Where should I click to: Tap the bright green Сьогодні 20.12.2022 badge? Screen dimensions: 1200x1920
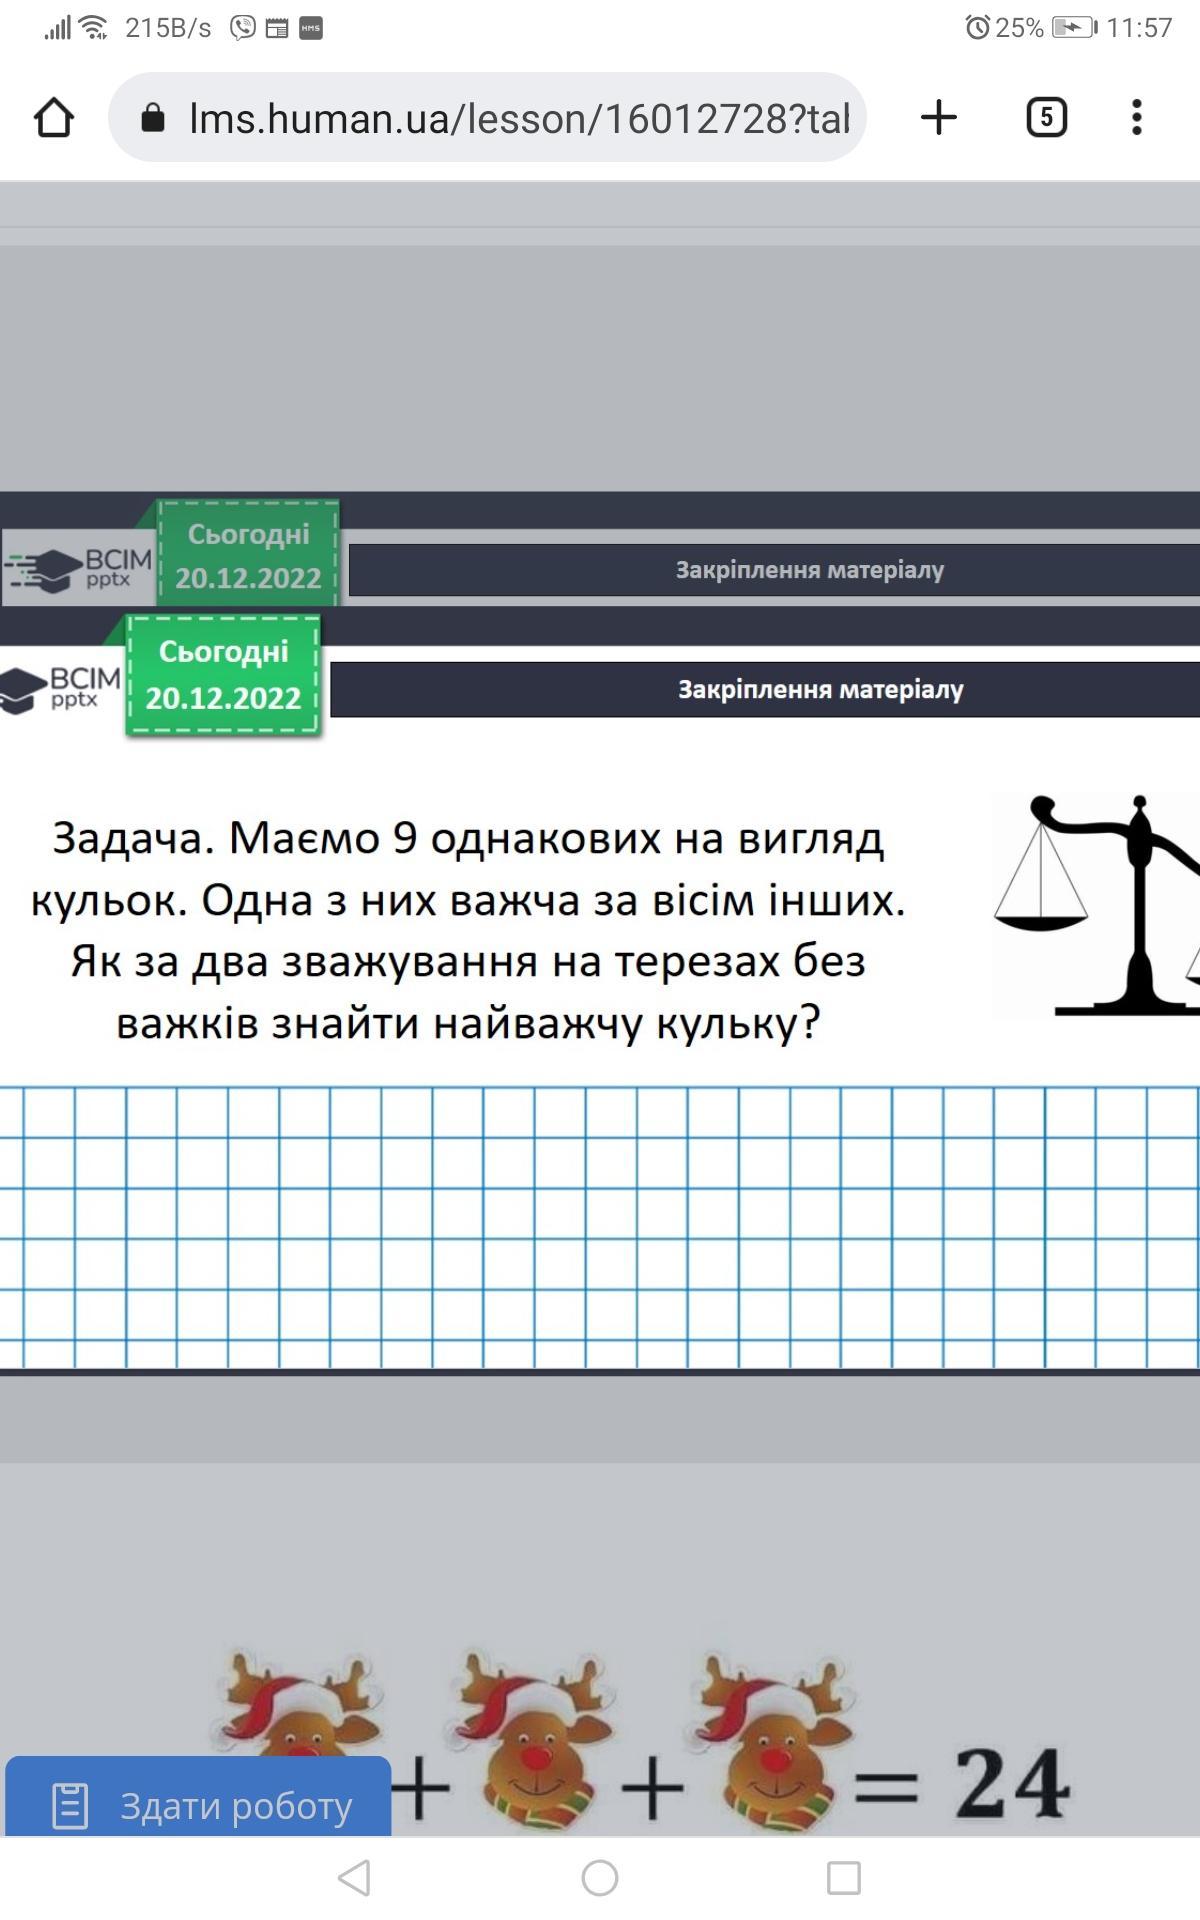223,676
